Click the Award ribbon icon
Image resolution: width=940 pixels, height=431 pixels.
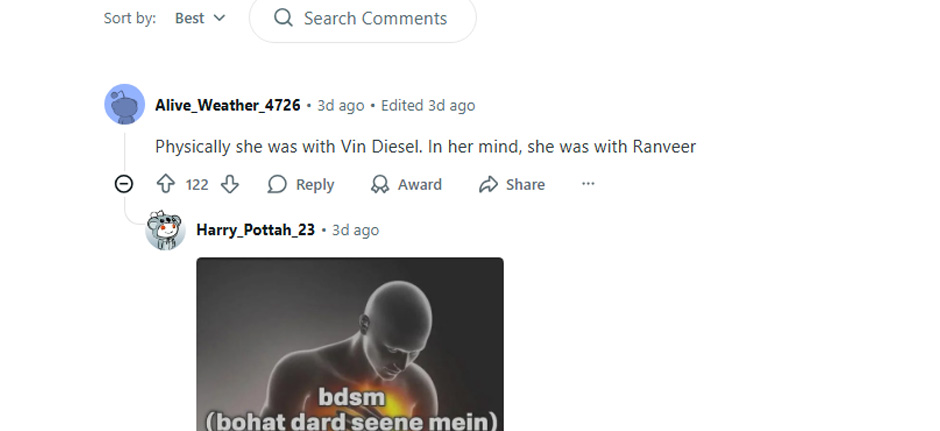(379, 184)
